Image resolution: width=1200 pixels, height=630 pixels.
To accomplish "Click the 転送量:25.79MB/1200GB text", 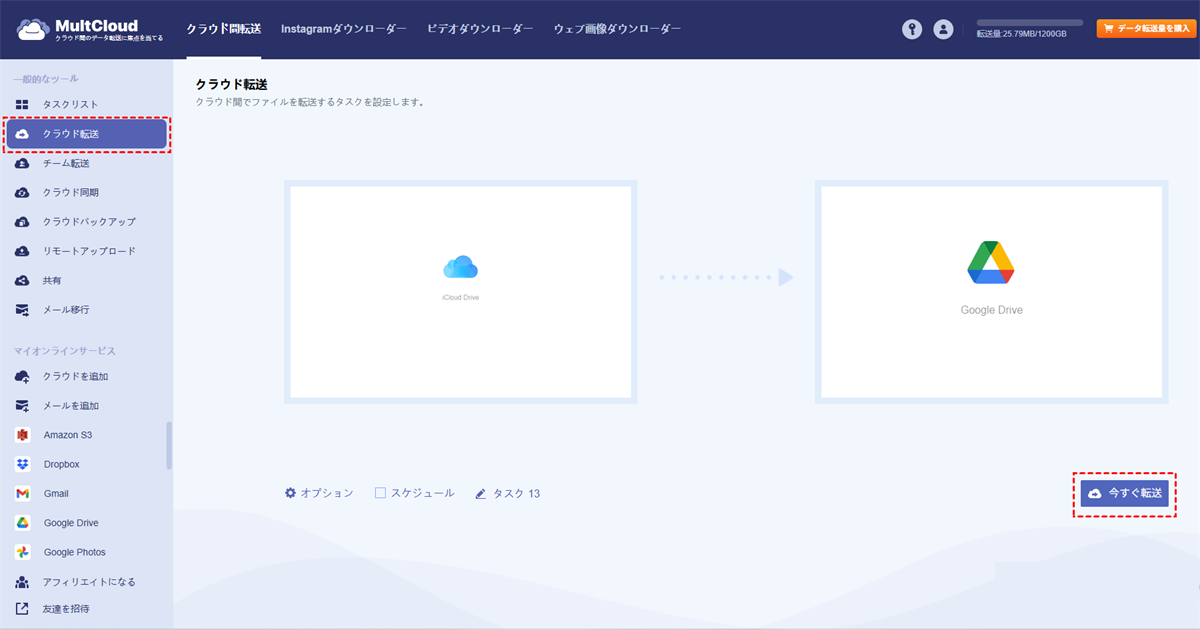I will click(1021, 34).
